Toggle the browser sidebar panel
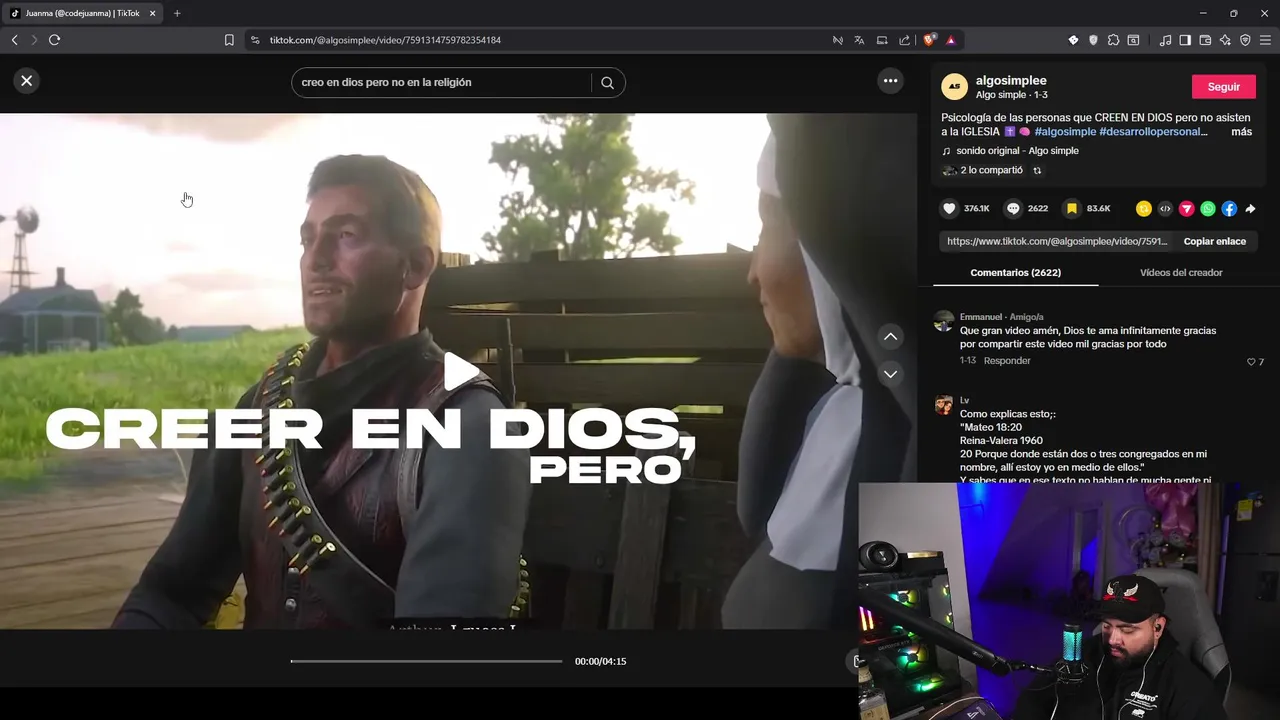 [x=1185, y=40]
